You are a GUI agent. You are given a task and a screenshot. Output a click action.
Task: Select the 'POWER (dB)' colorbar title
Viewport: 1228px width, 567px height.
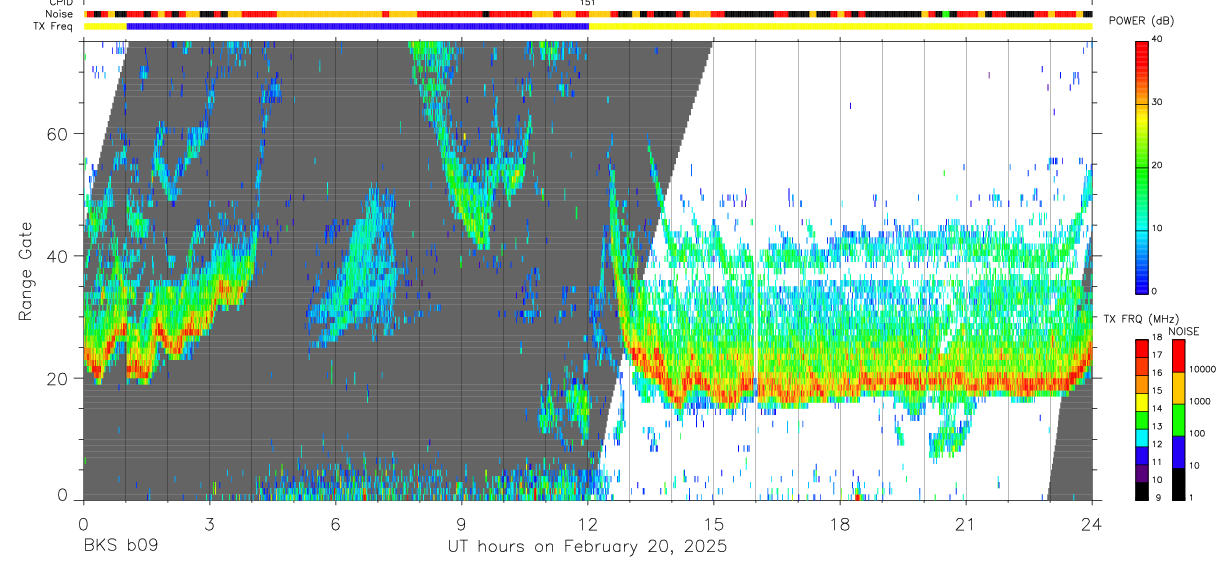(x=1141, y=21)
